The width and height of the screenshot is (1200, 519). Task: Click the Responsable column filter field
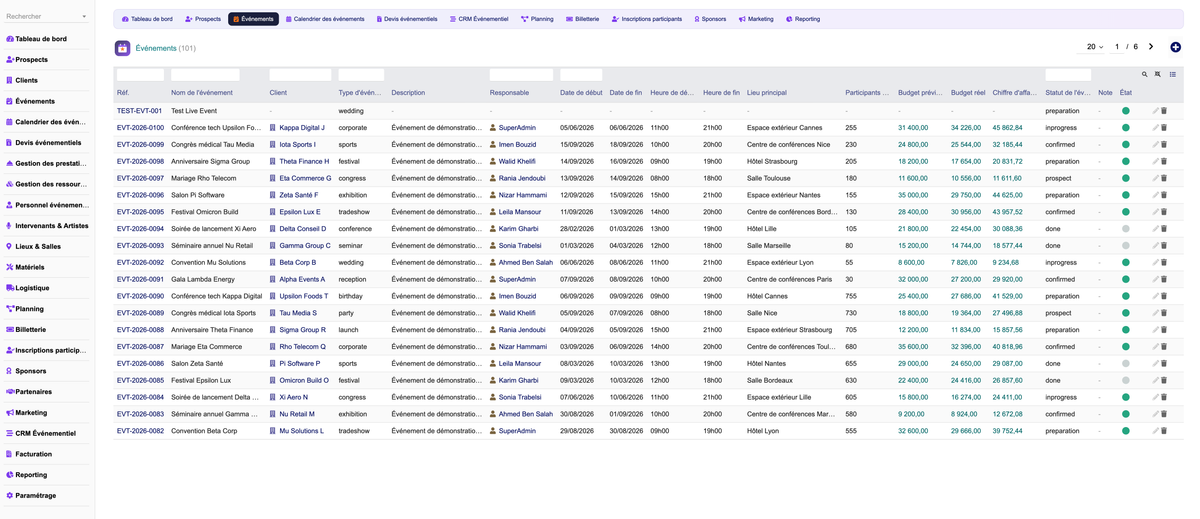(521, 75)
